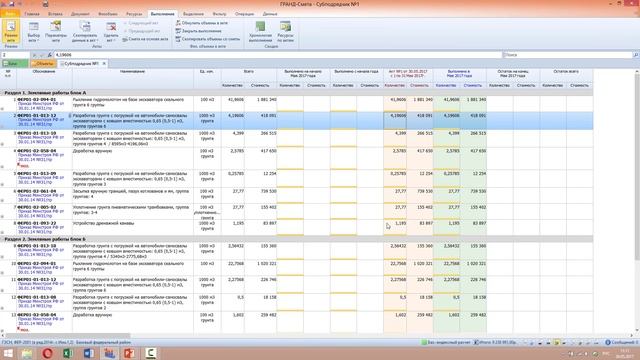The height and width of the screenshot is (360, 640).
Task: Open Excel from the taskbar
Action: [x=68, y=353]
